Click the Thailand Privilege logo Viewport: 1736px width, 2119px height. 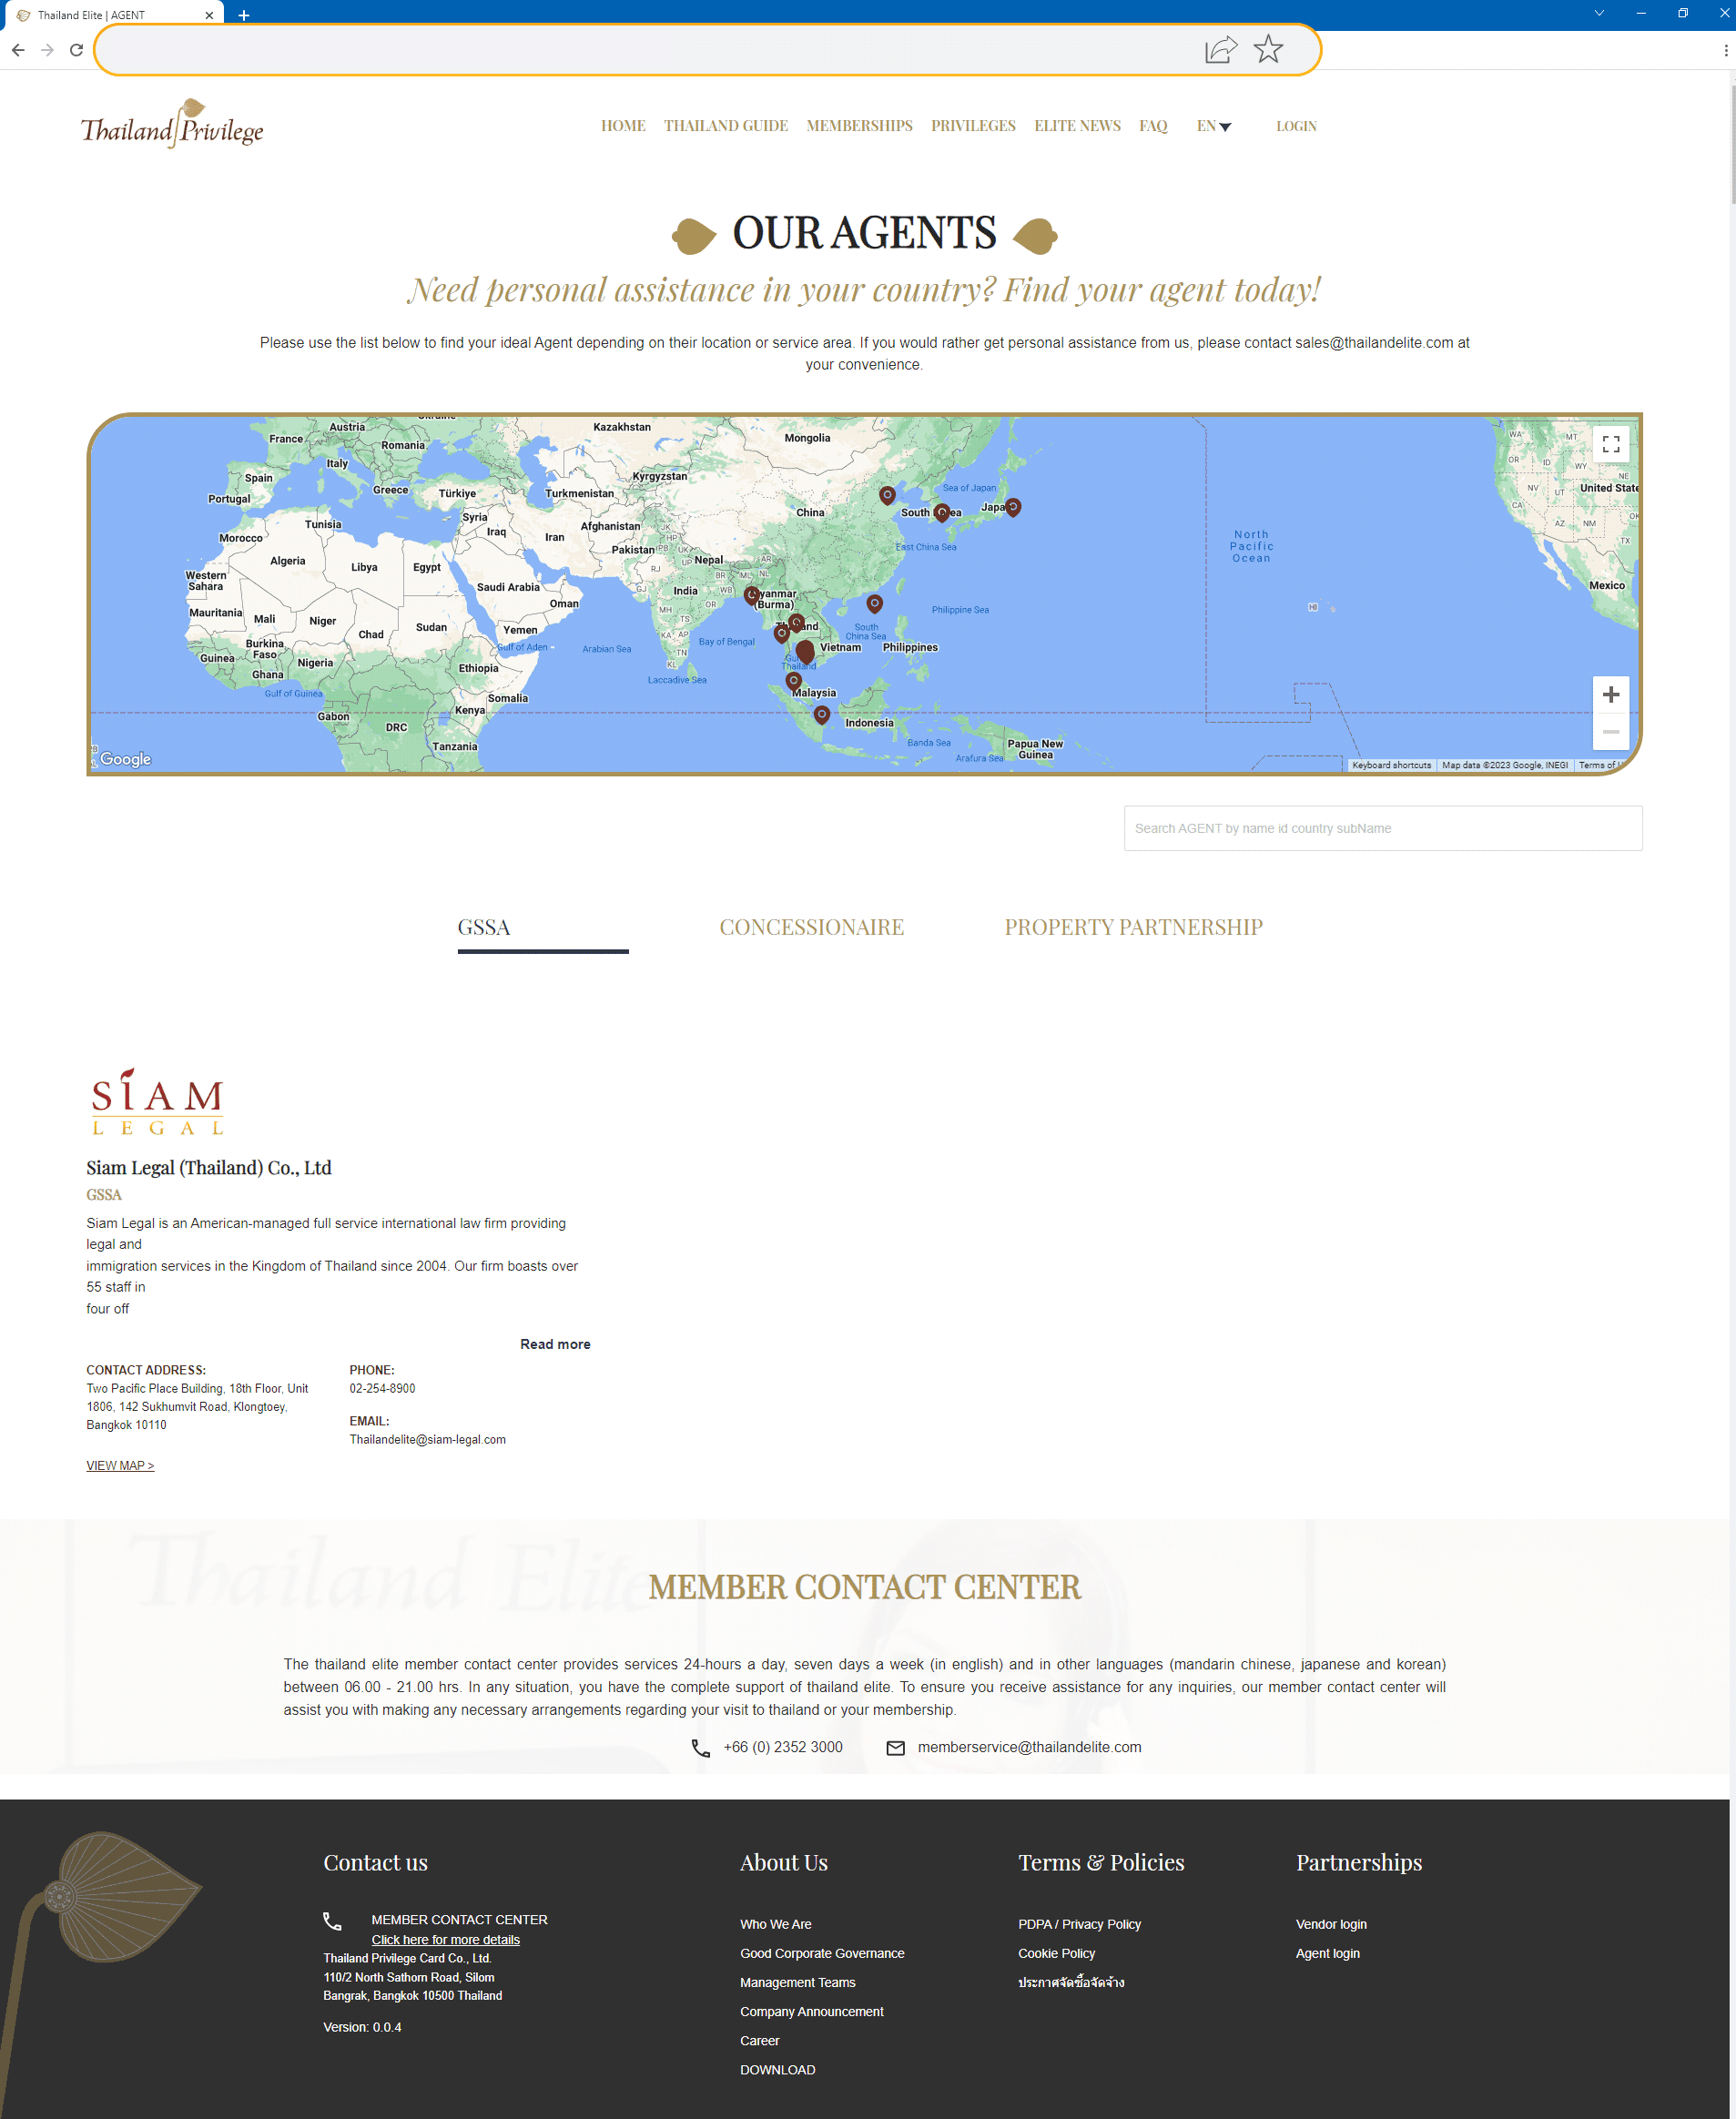coord(172,125)
